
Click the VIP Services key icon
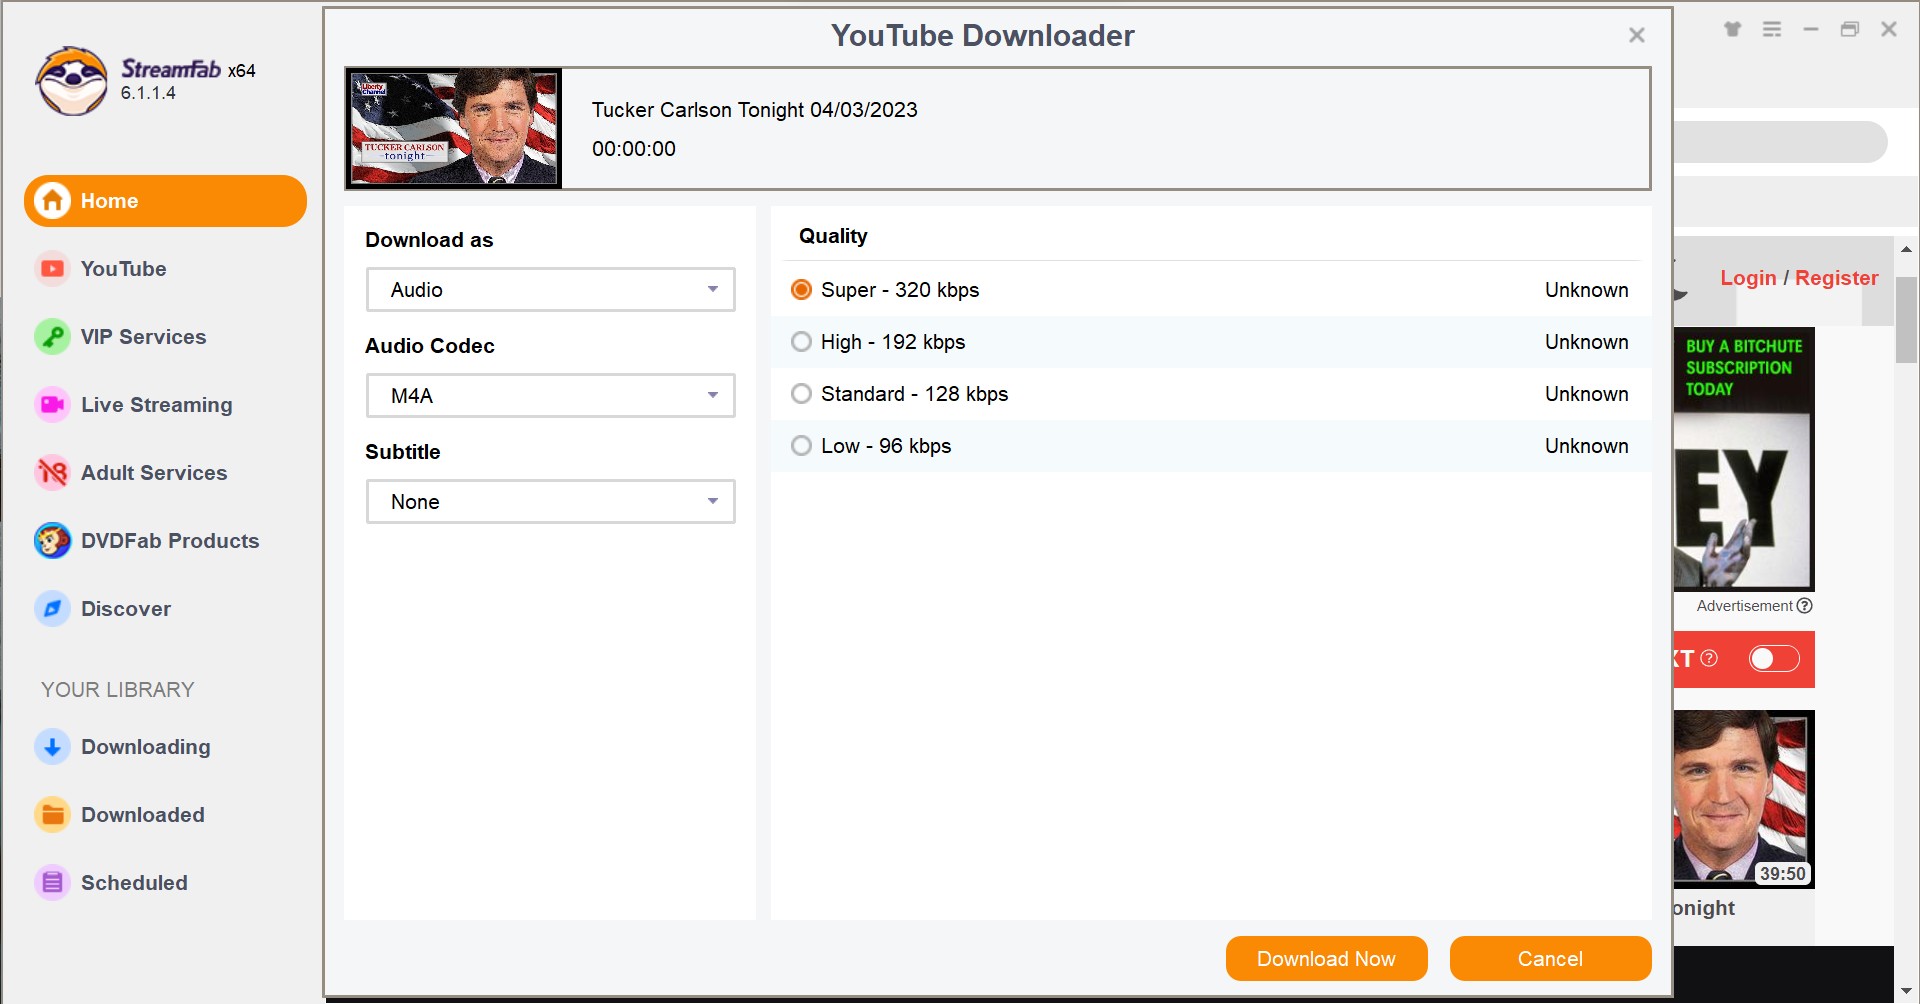point(53,337)
